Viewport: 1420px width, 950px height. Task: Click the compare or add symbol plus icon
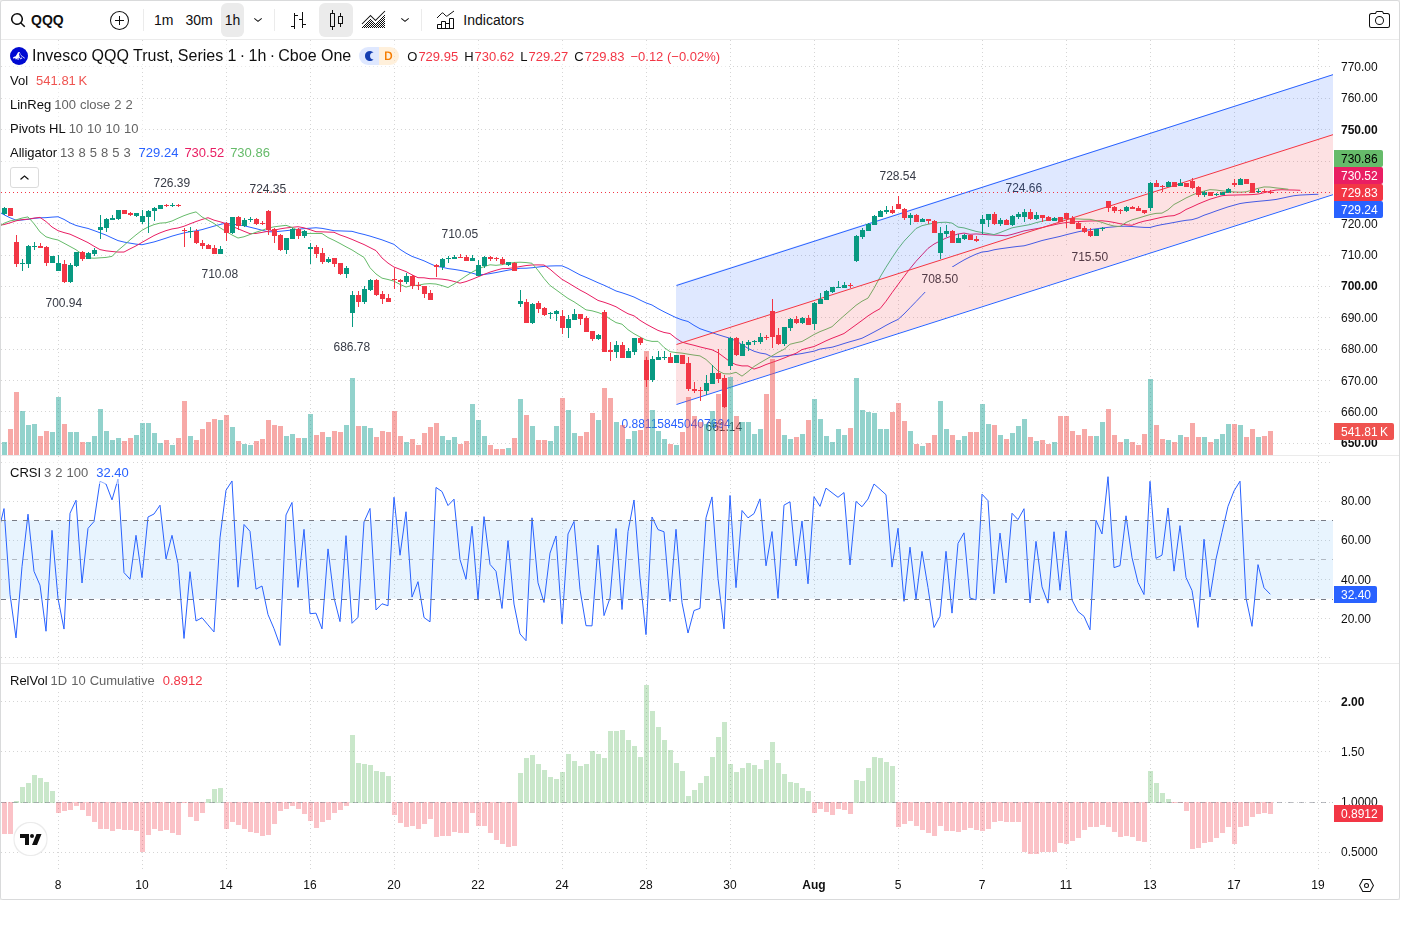pyautogui.click(x=119, y=20)
